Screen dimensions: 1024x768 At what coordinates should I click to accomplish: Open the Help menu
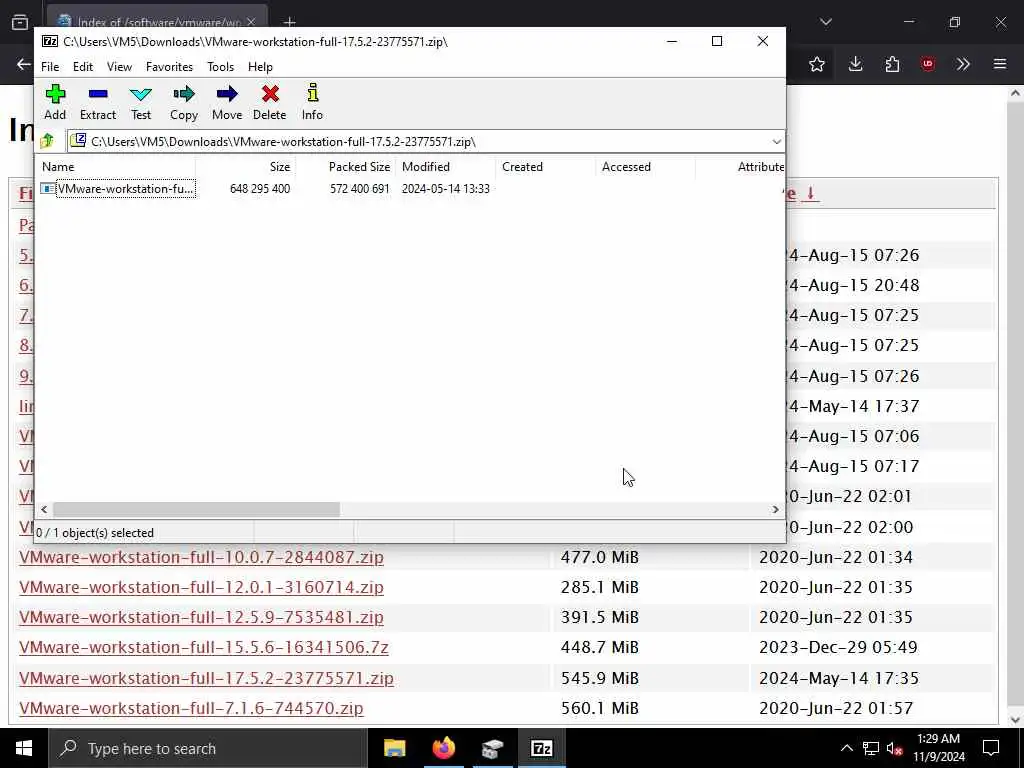pyautogui.click(x=260, y=67)
